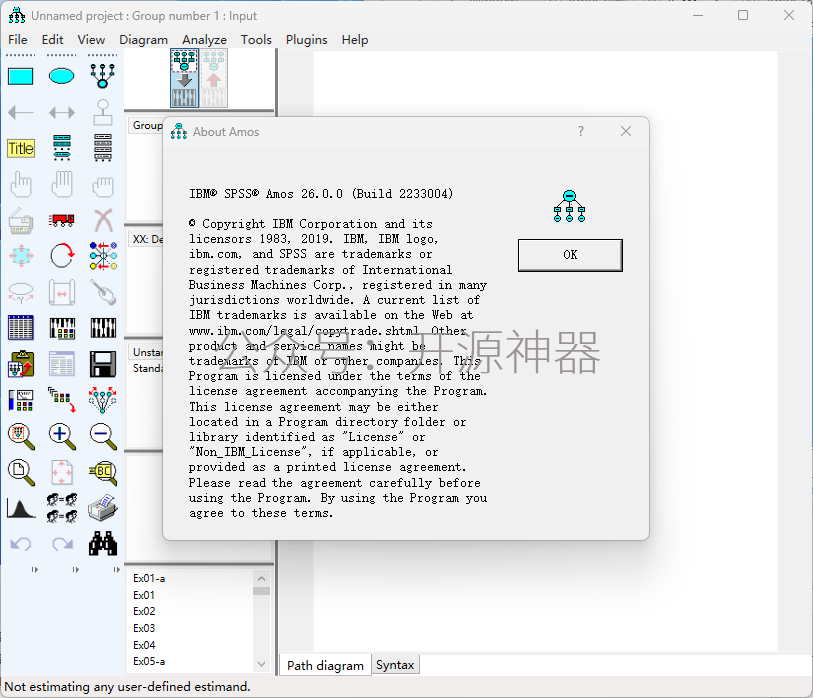The image size is (813, 698).
Task: Click the Show entire page magnifier icon
Action: 21,472
